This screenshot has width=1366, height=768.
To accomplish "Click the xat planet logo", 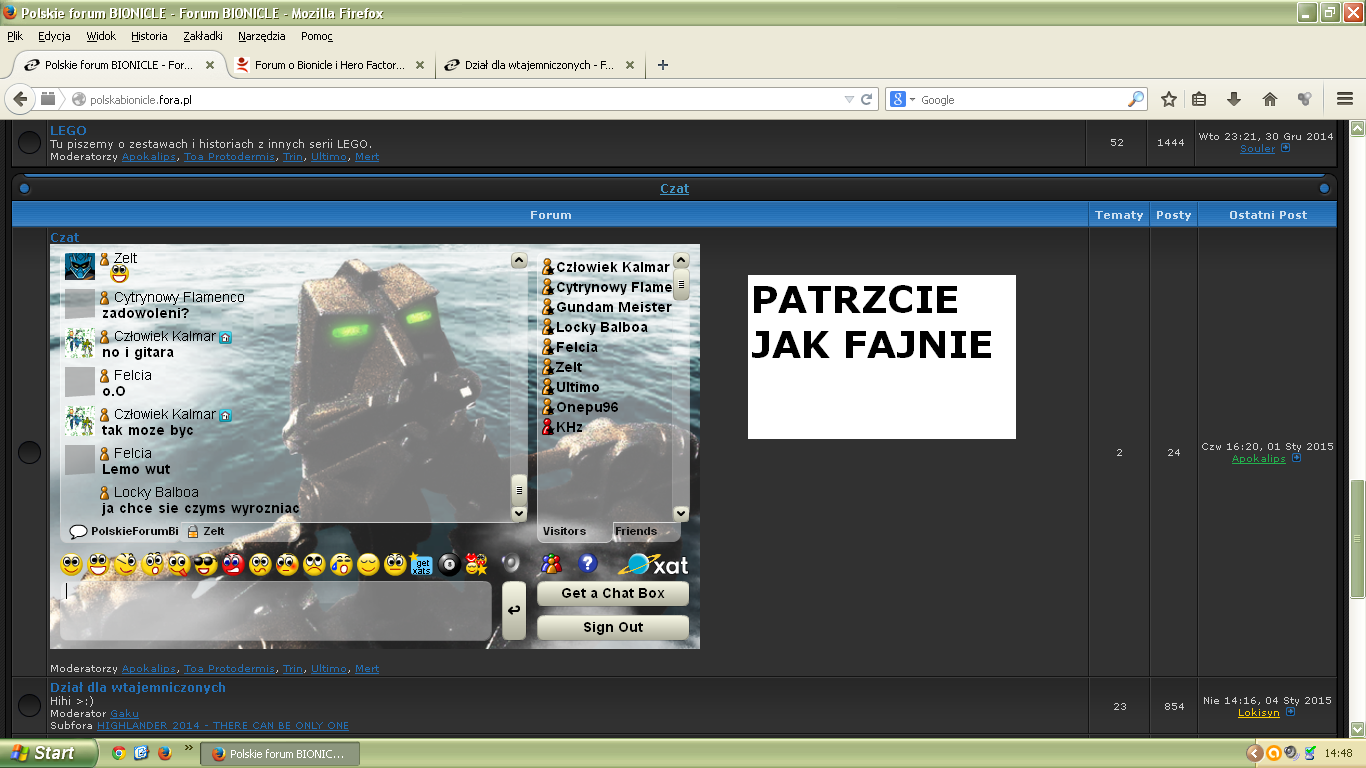I will tap(653, 564).
